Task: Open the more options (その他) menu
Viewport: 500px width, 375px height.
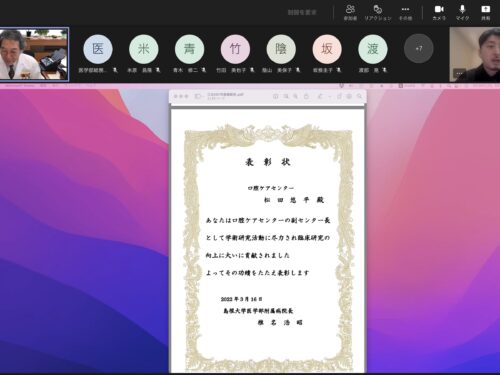Action: (405, 13)
